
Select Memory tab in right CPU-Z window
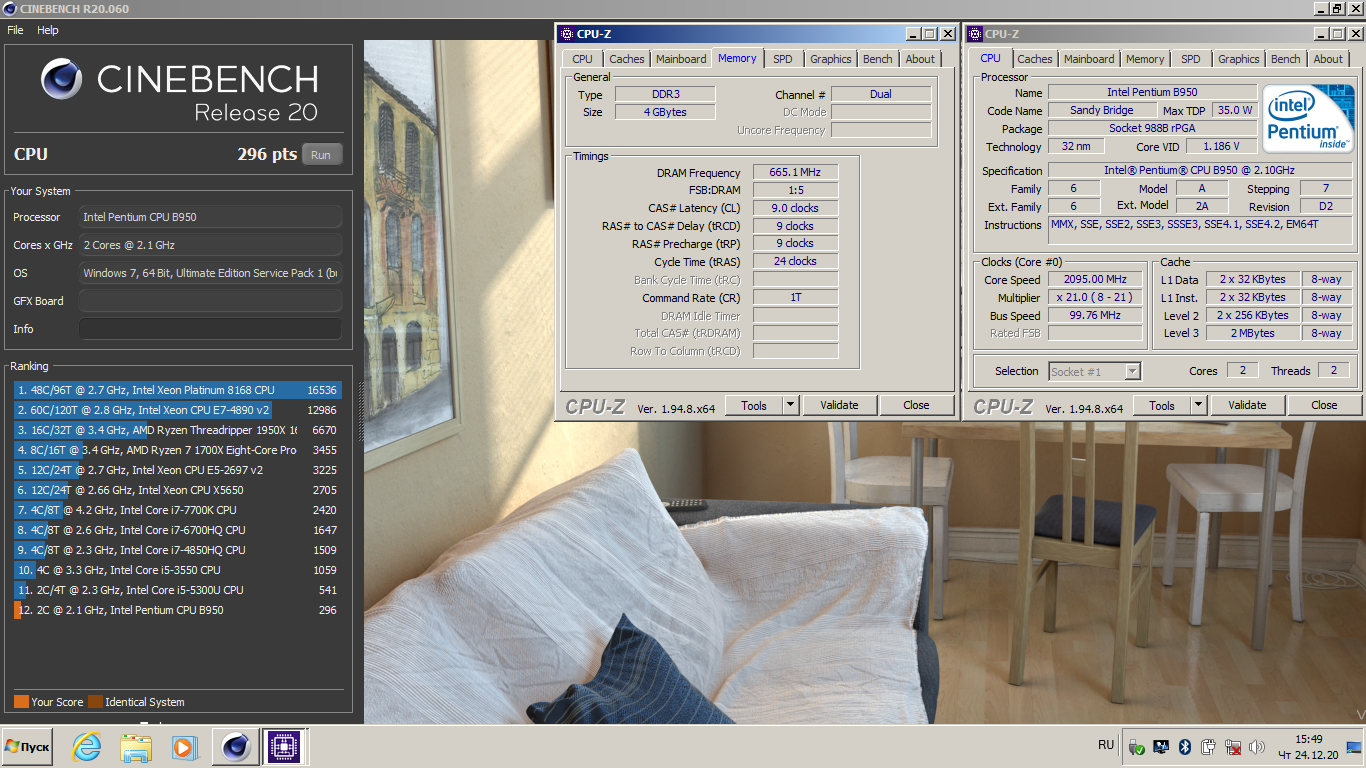[1145, 59]
